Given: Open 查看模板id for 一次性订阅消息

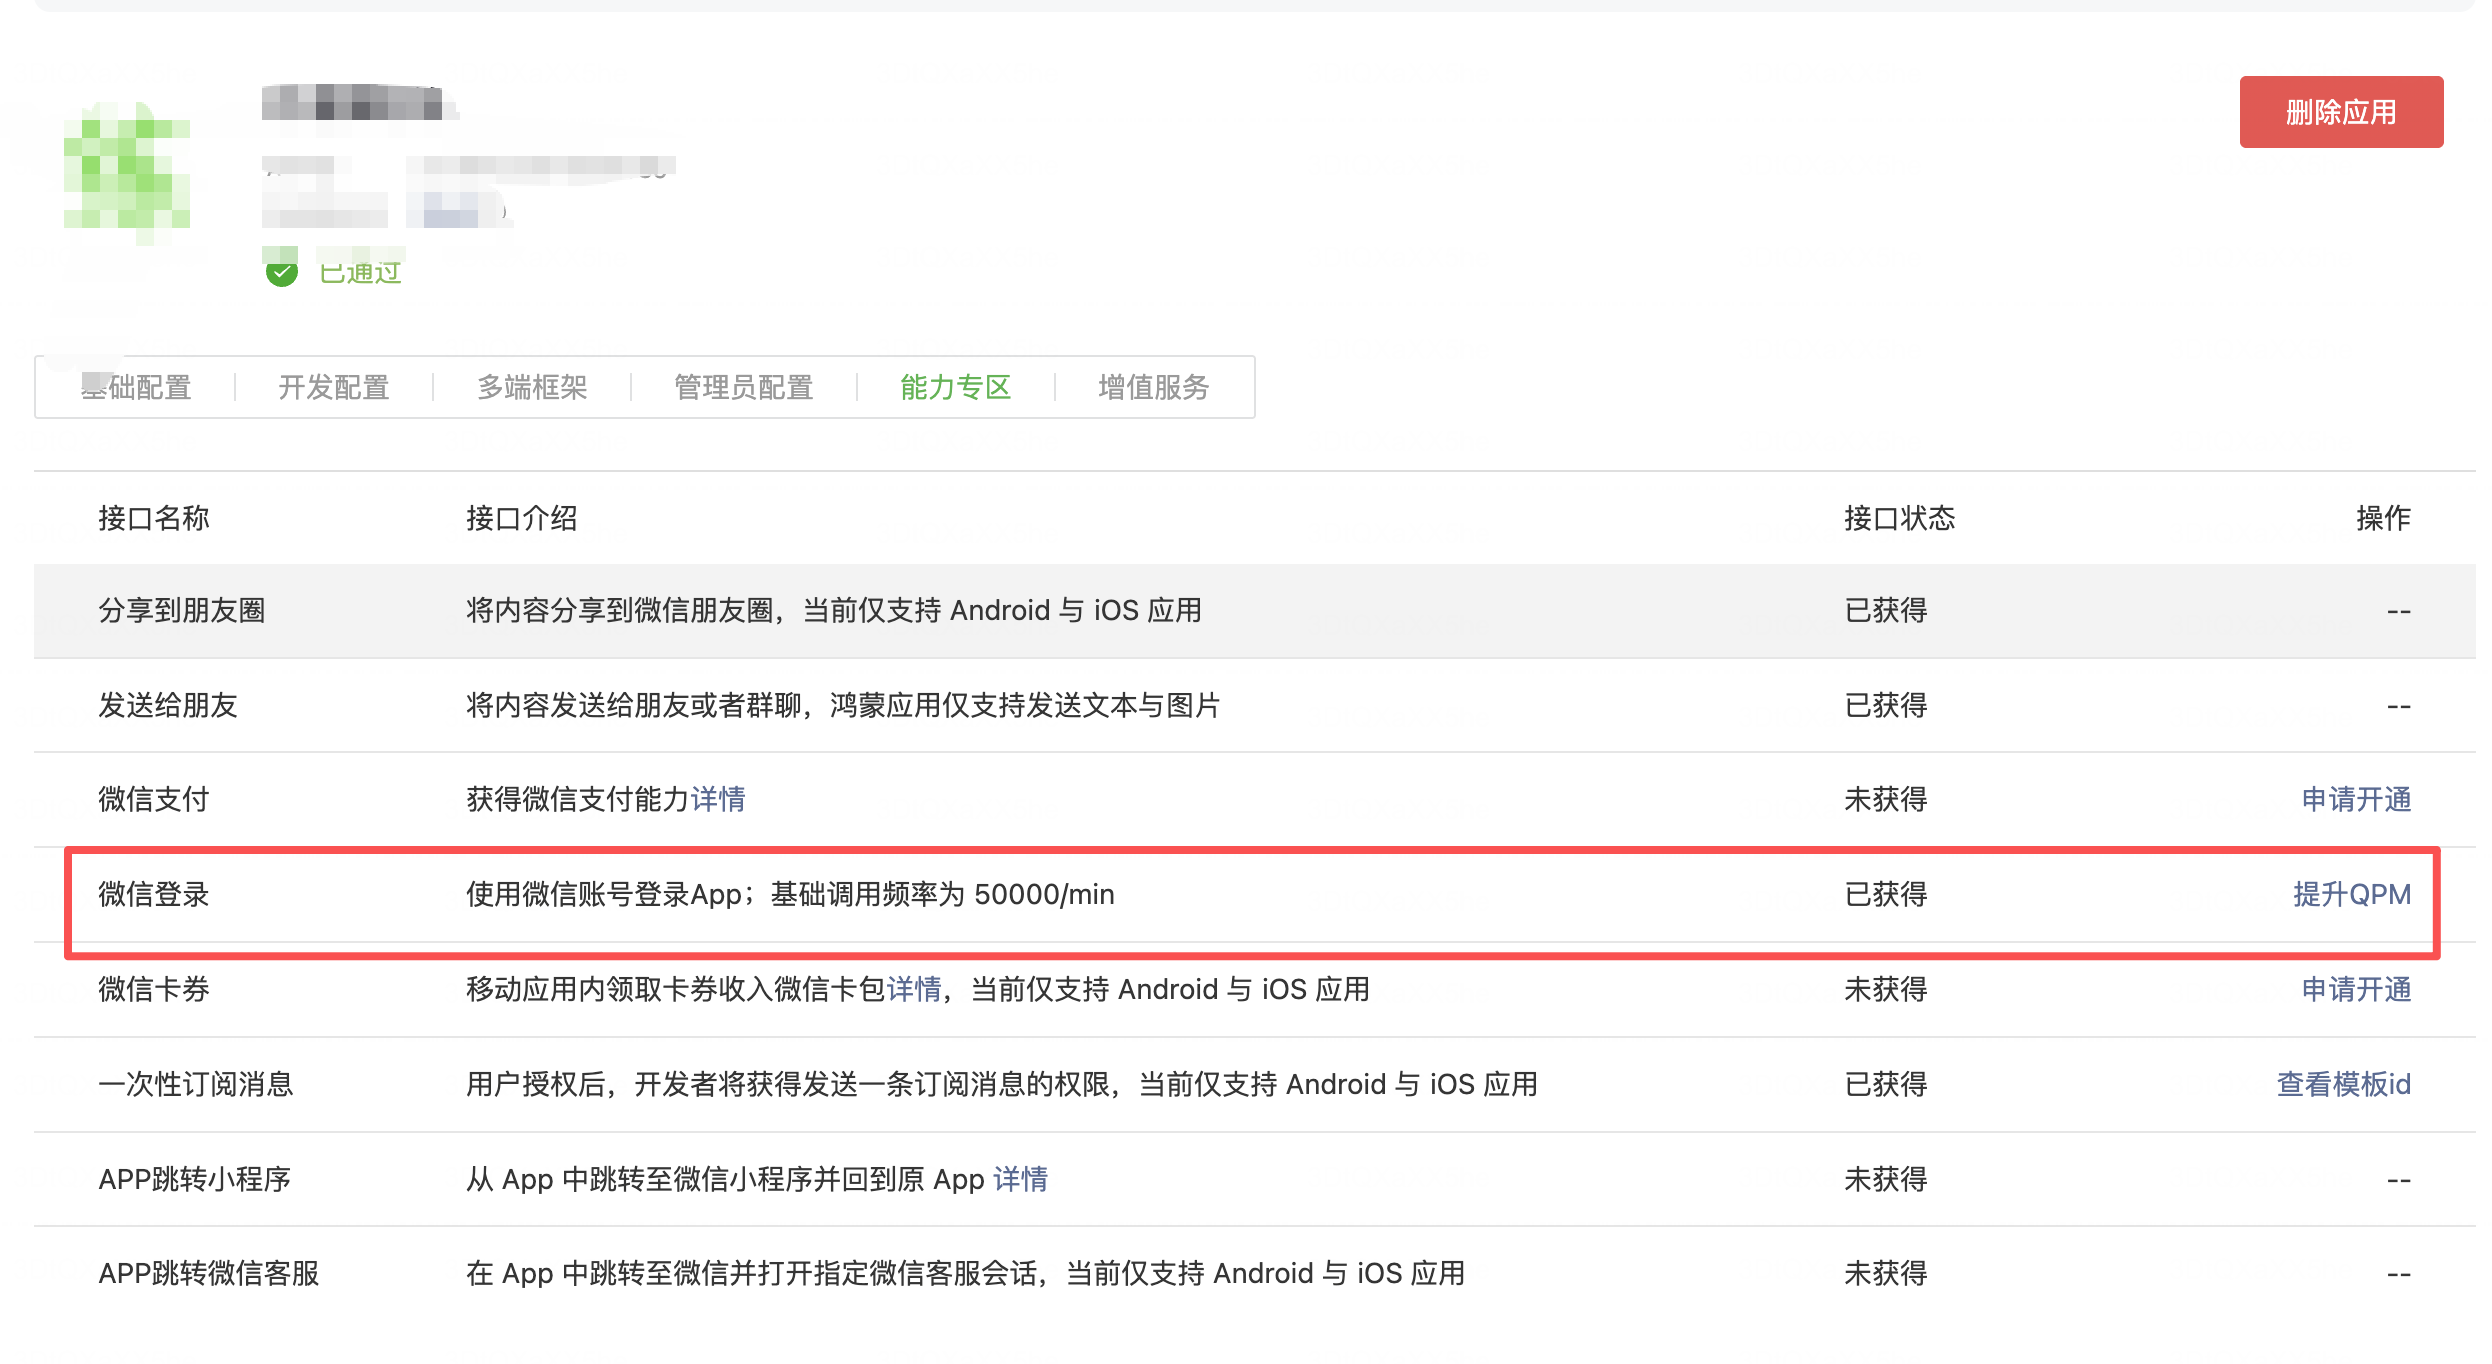Looking at the screenshot, I should click(2344, 1084).
